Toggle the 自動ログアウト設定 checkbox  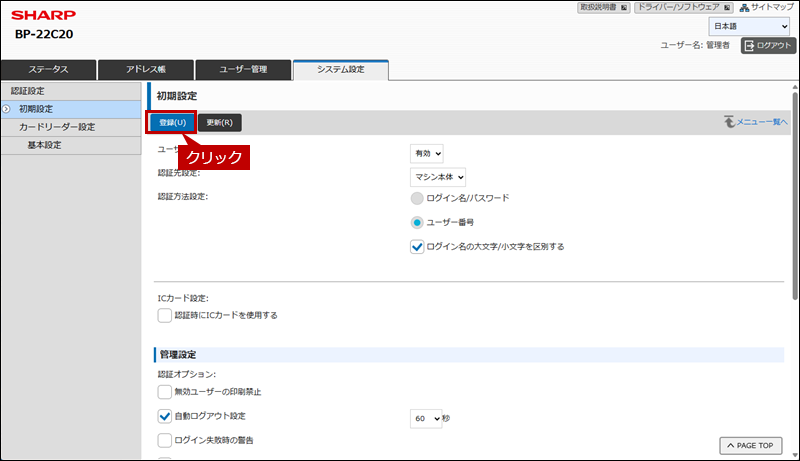[x=165, y=415]
